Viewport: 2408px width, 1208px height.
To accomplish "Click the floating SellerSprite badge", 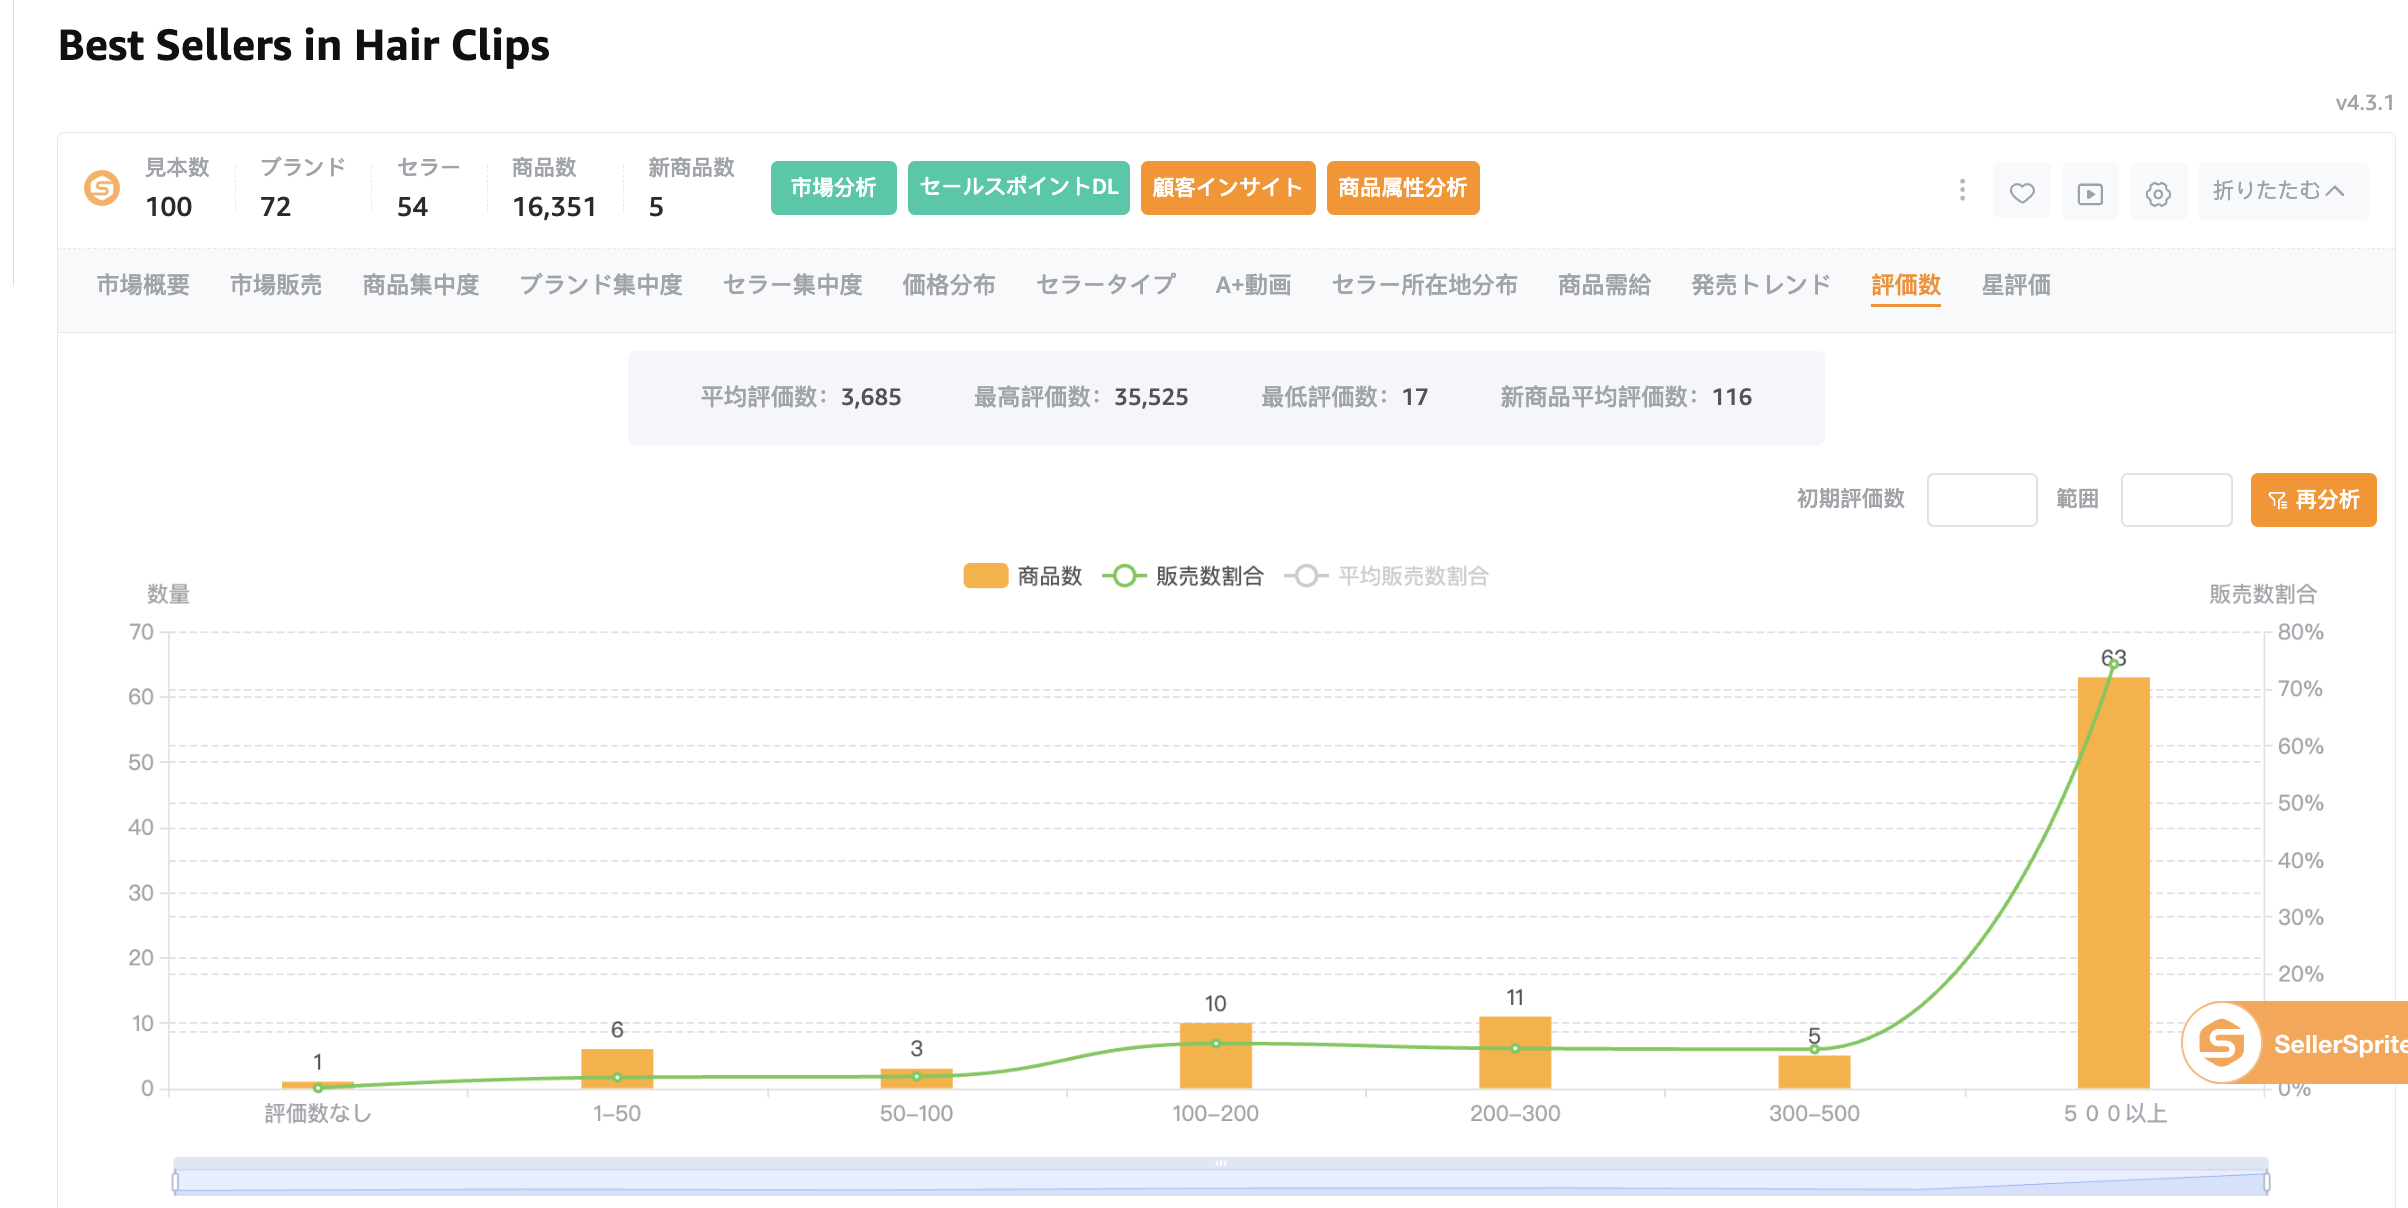I will pyautogui.click(x=2296, y=1042).
